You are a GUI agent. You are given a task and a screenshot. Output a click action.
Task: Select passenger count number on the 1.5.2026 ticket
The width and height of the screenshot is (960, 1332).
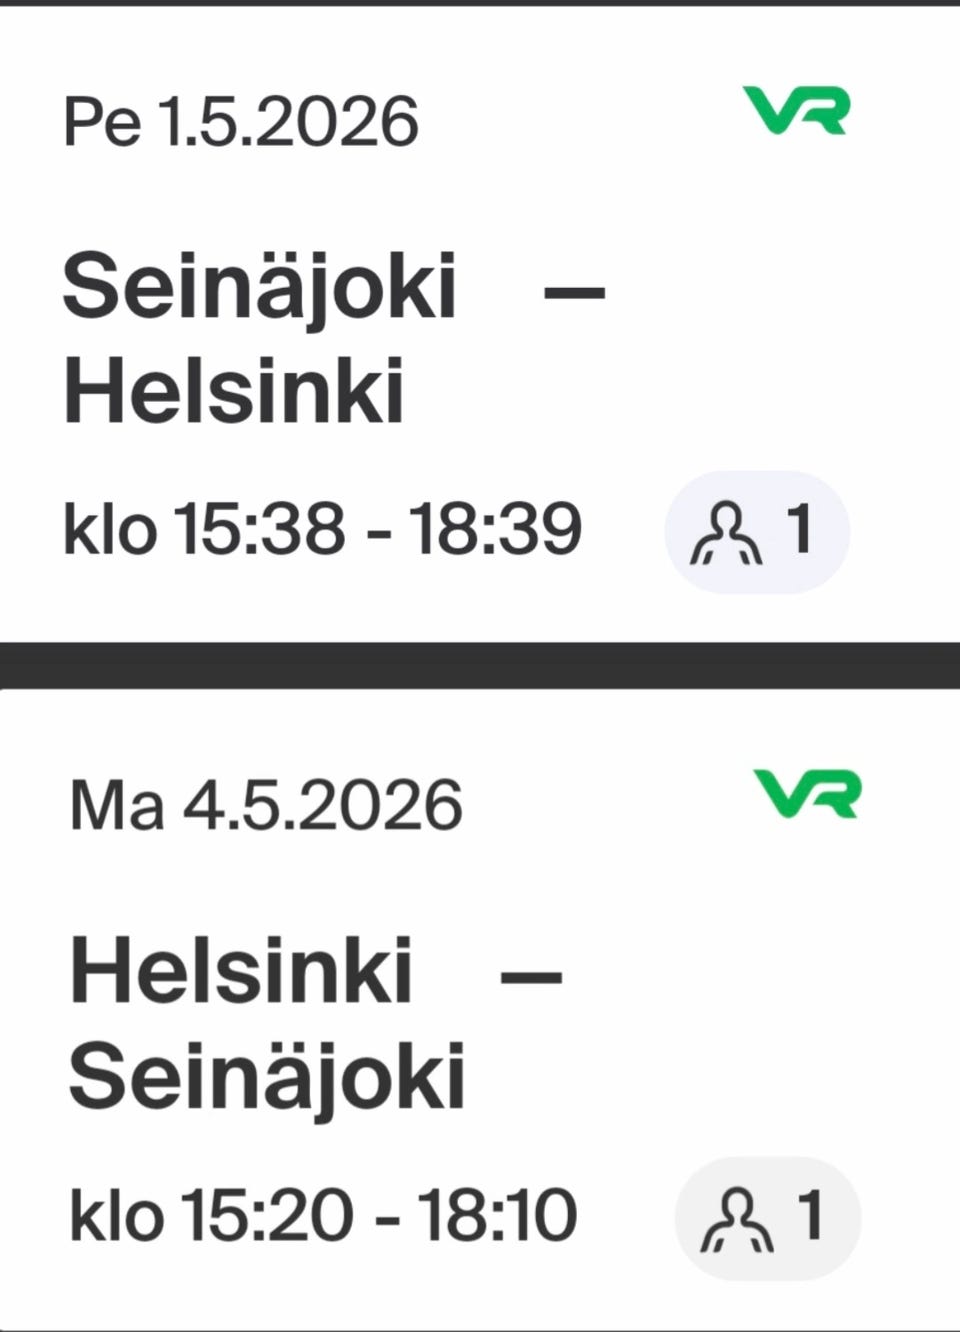click(799, 528)
